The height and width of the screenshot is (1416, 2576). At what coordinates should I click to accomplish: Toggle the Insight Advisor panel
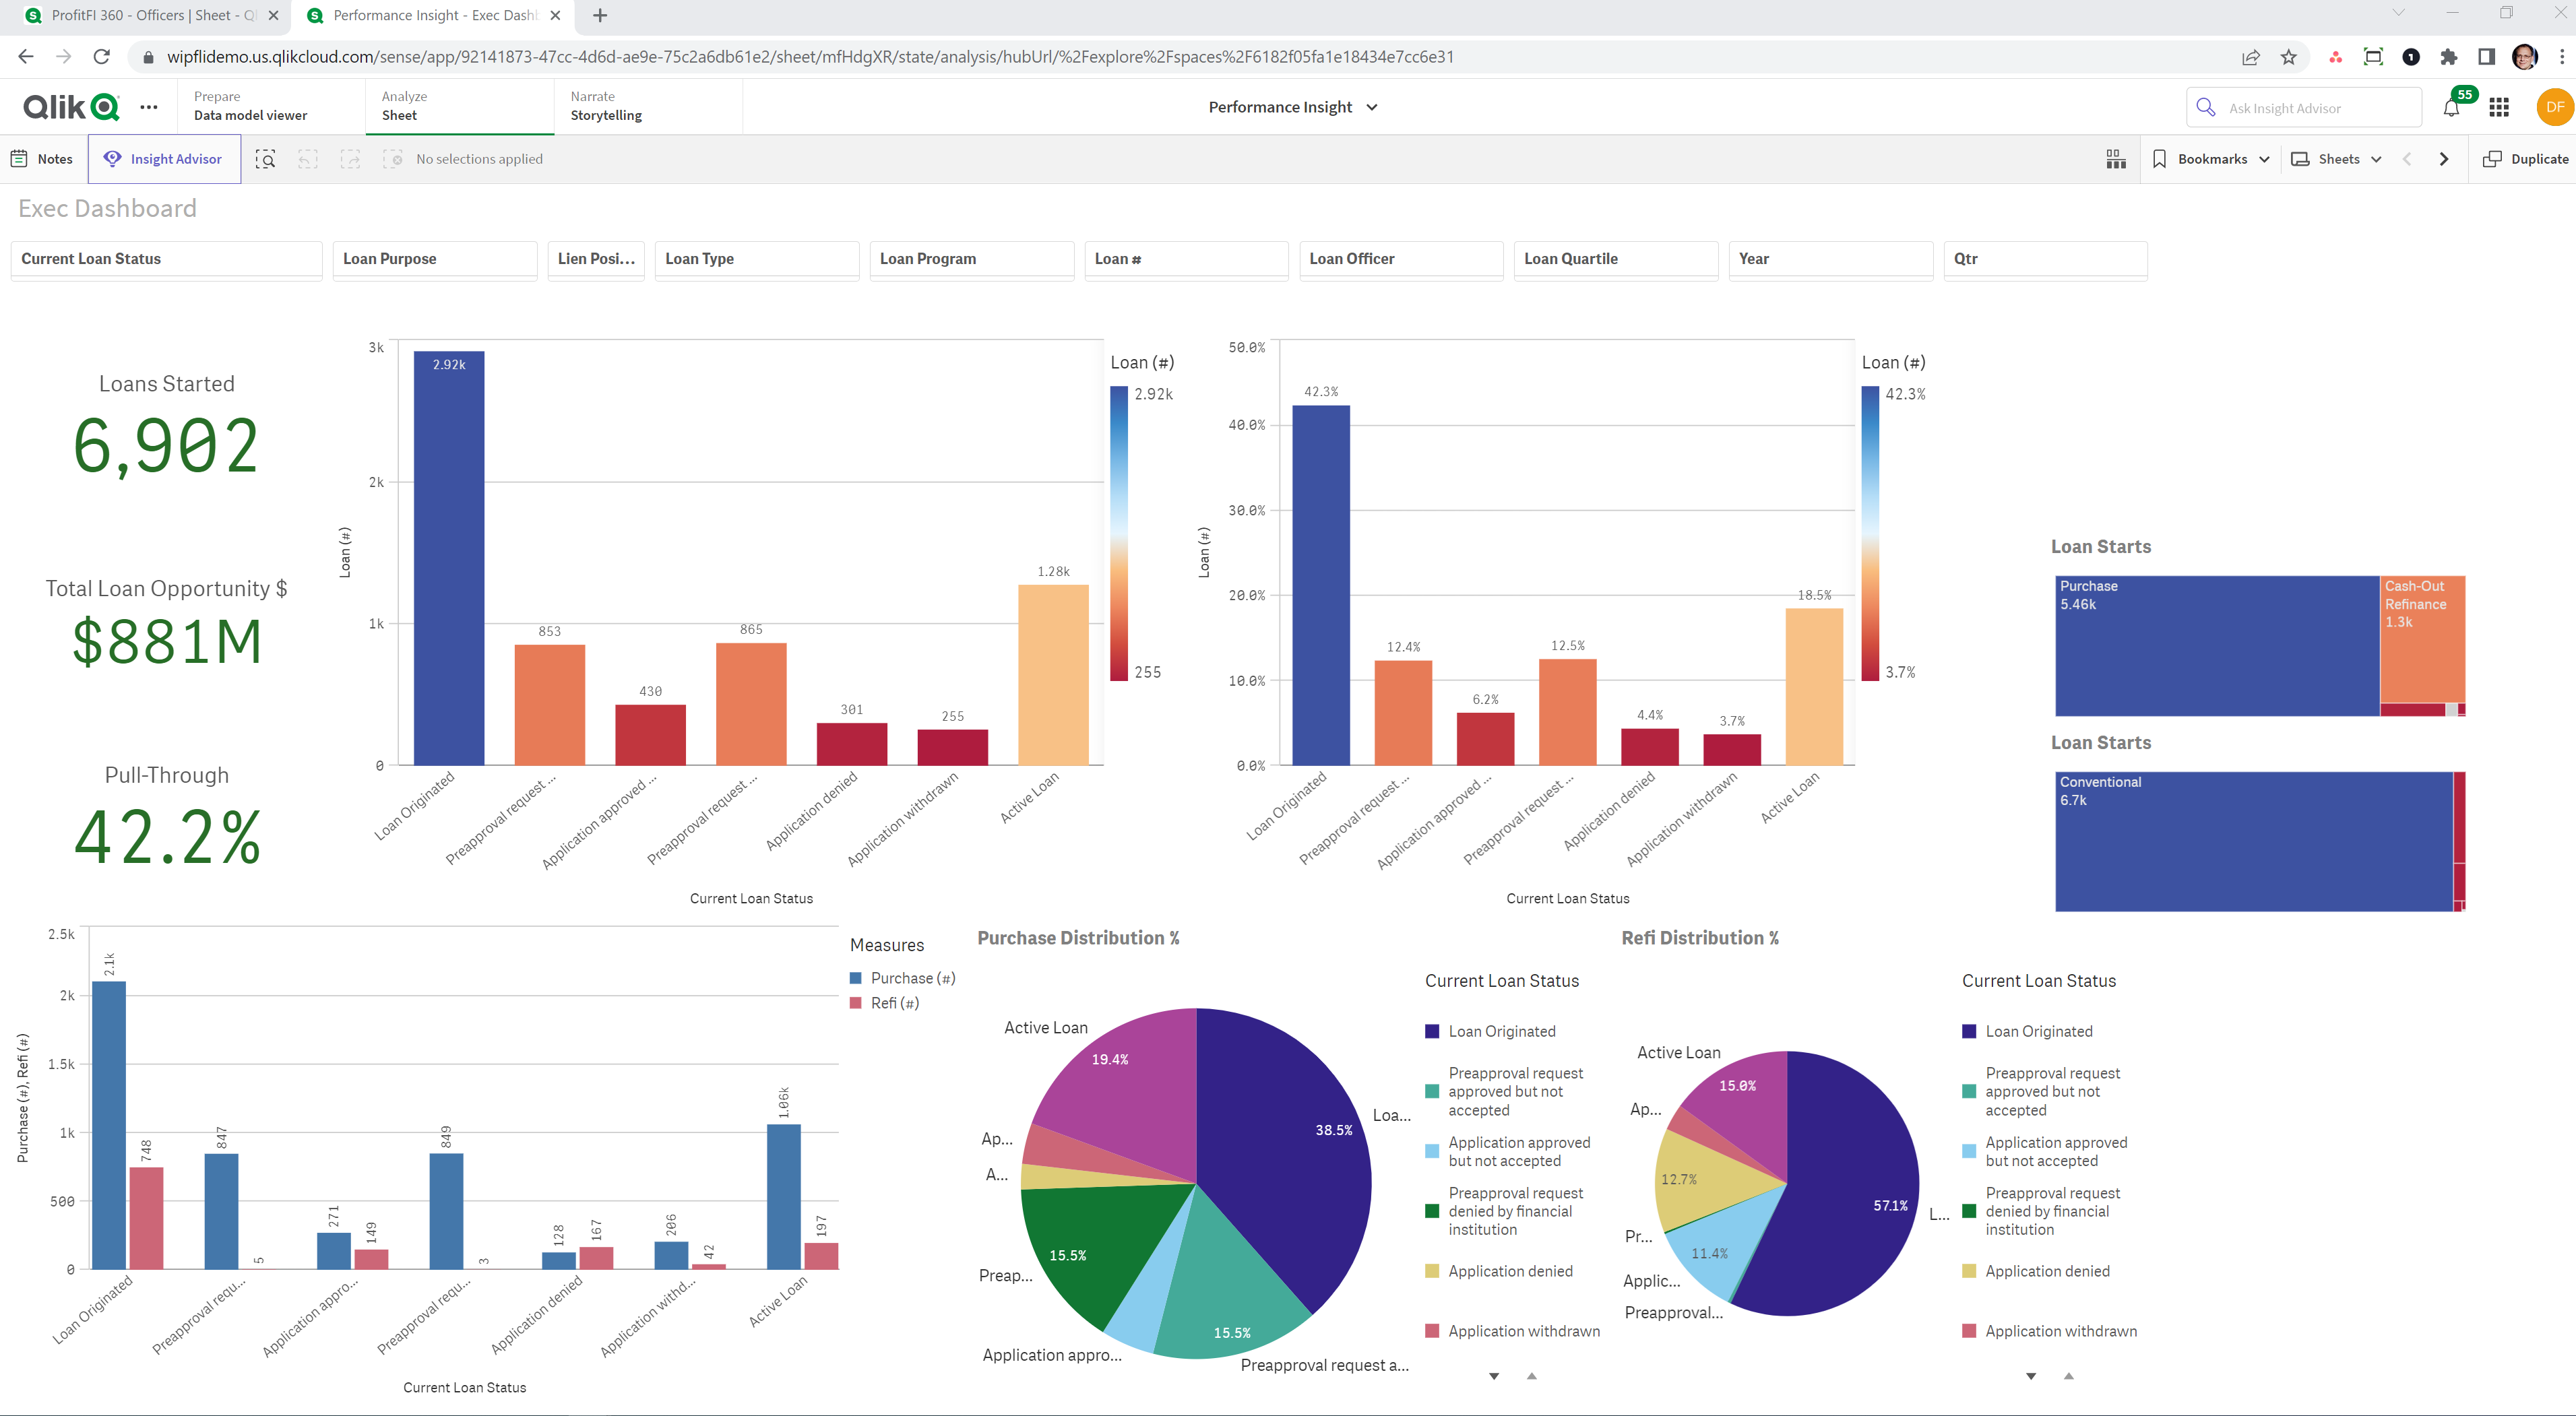(164, 159)
